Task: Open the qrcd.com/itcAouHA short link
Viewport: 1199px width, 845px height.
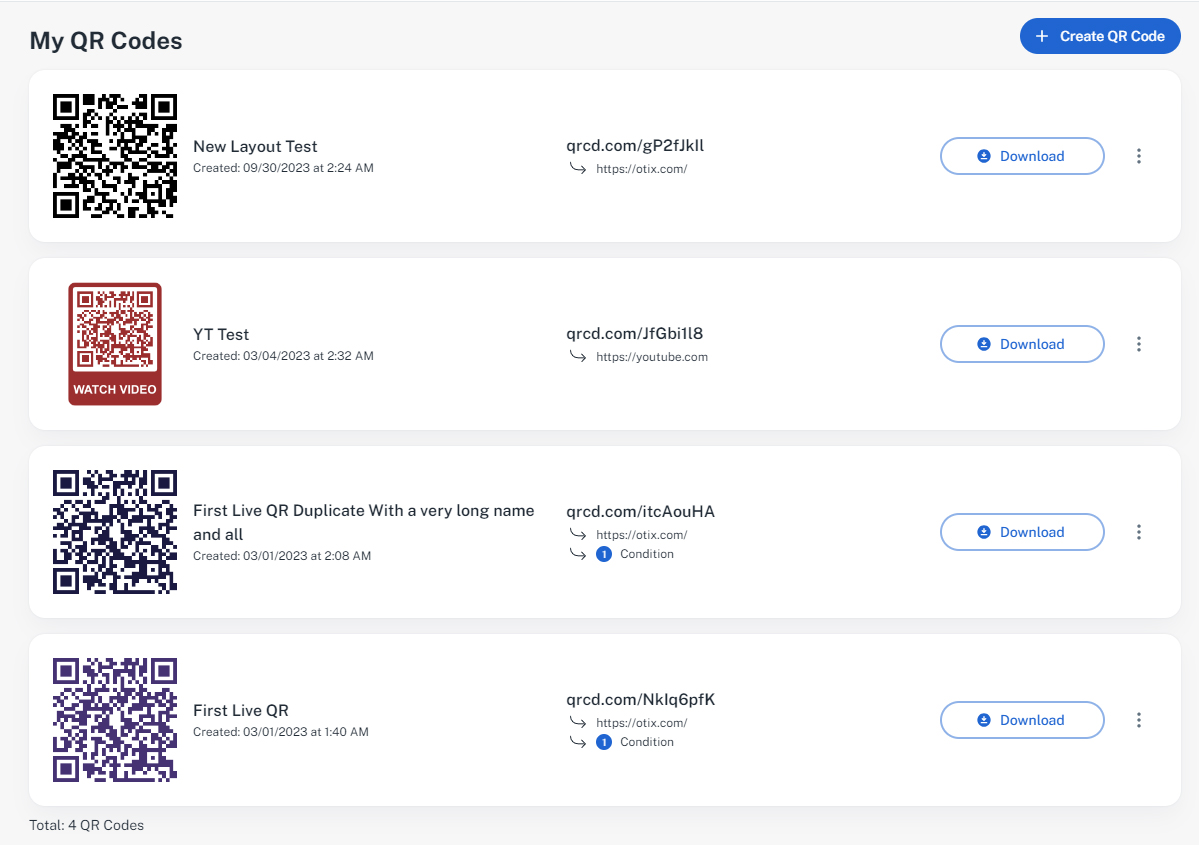Action: (640, 511)
